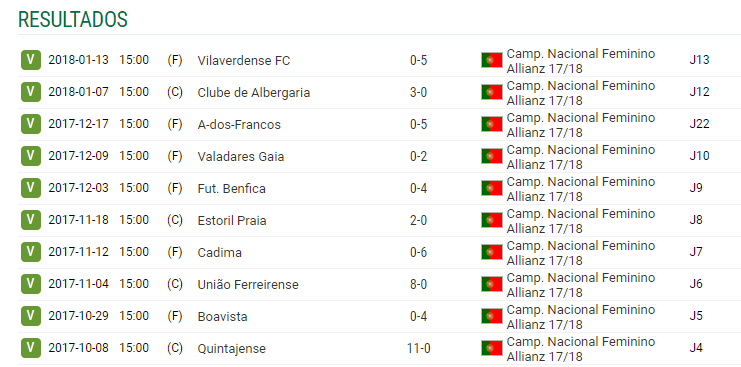Click the Portugal flag in Boavista row
This screenshot has width=741, height=367.
(x=491, y=316)
